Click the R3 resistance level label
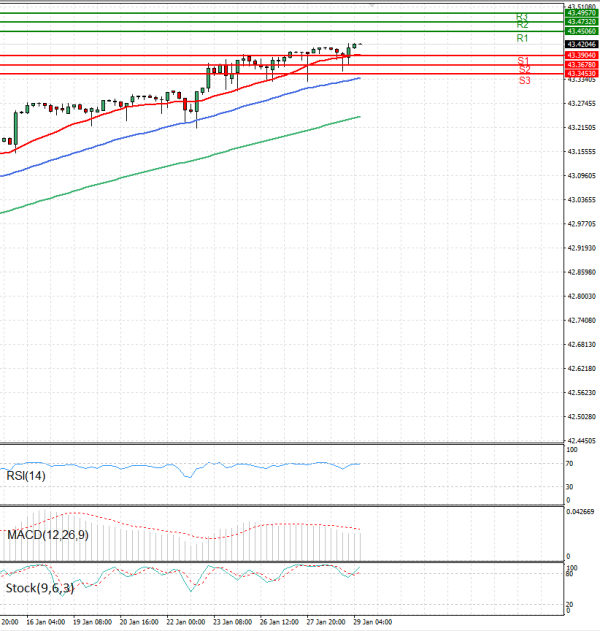The height and width of the screenshot is (631, 600). coord(522,17)
